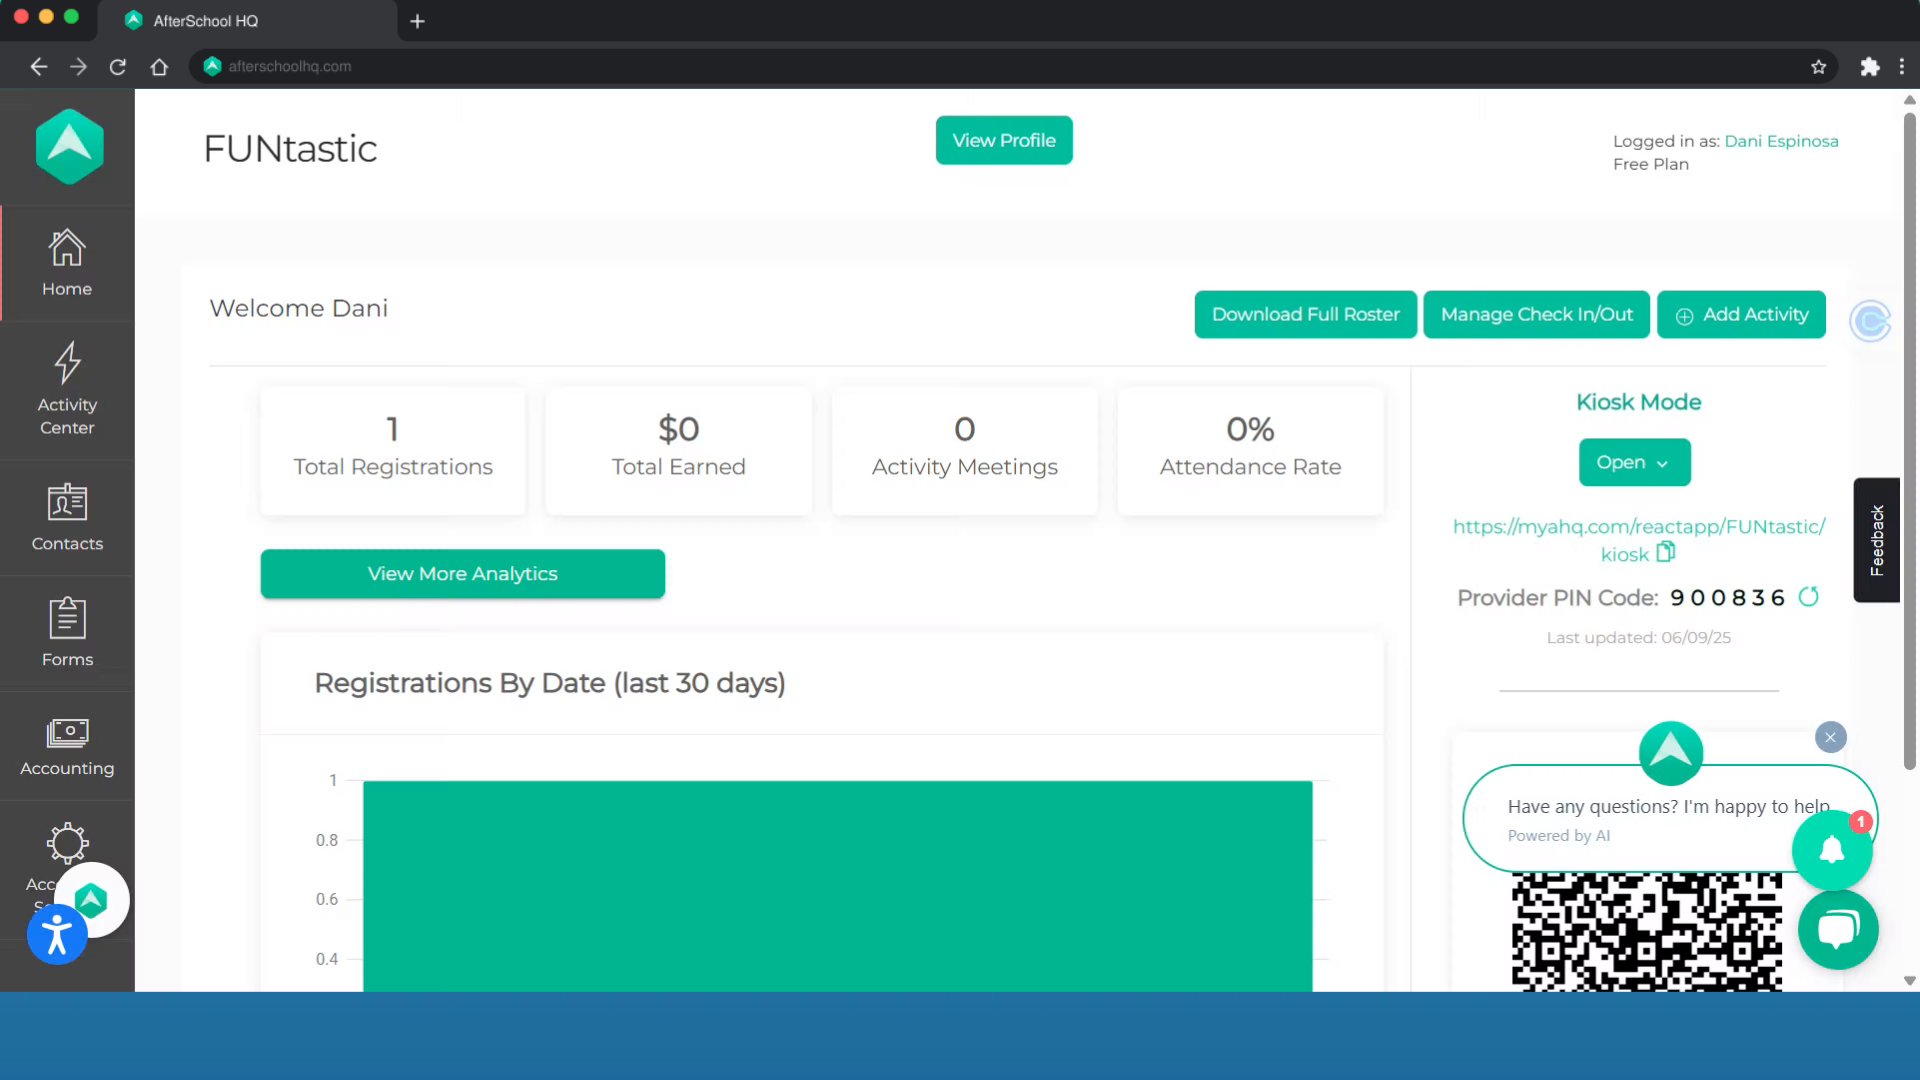The width and height of the screenshot is (1920, 1080).
Task: Refresh the Provider PIN Code
Action: click(x=1808, y=597)
